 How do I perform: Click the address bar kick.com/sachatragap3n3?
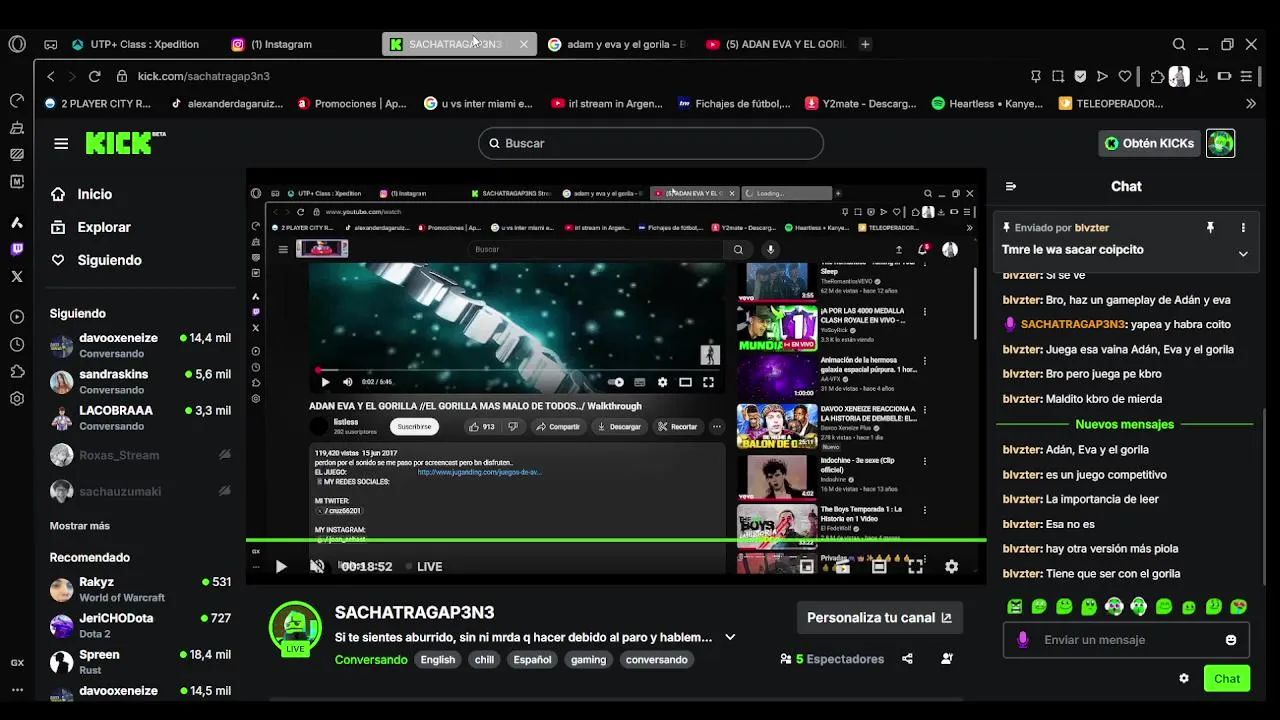(203, 76)
